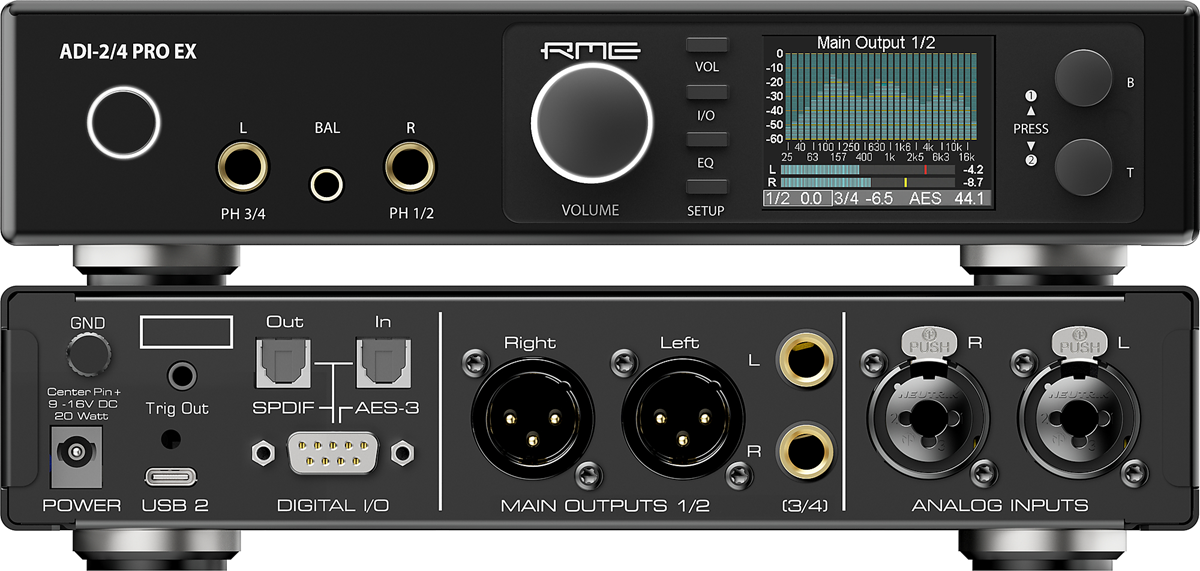
Task: Click the blank white label box
Action: tap(186, 333)
